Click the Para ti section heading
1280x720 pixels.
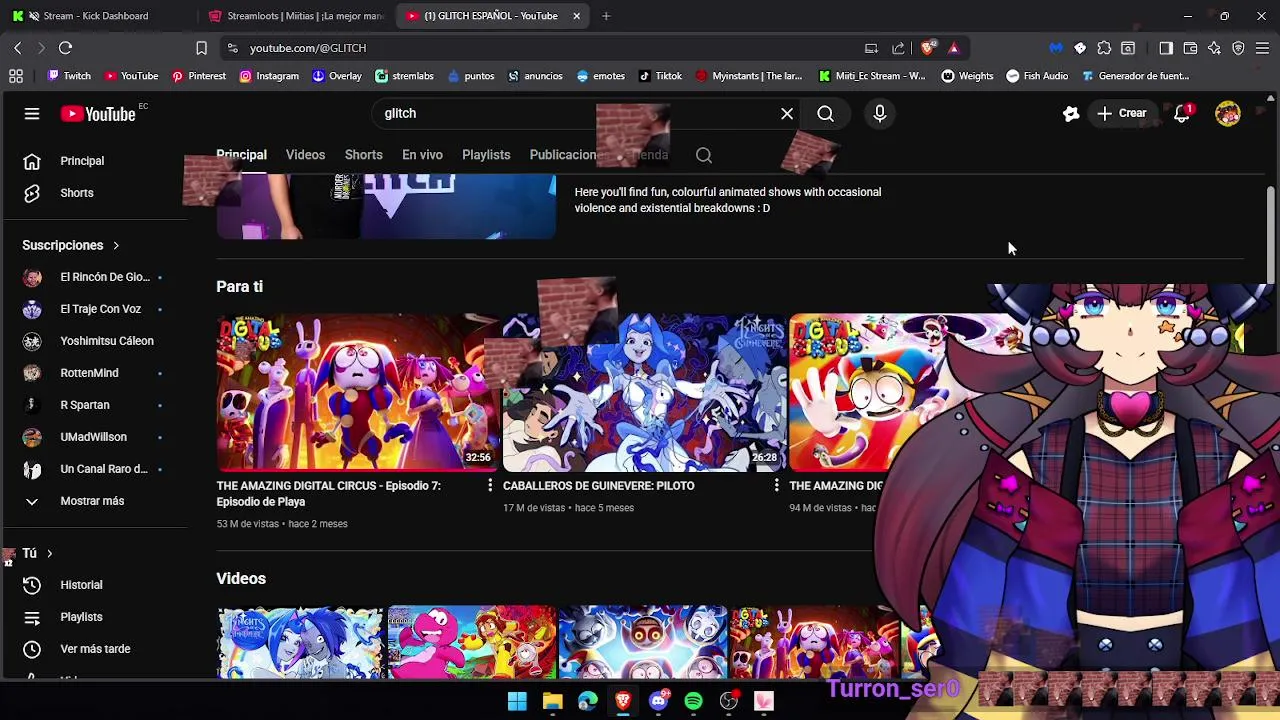[240, 287]
